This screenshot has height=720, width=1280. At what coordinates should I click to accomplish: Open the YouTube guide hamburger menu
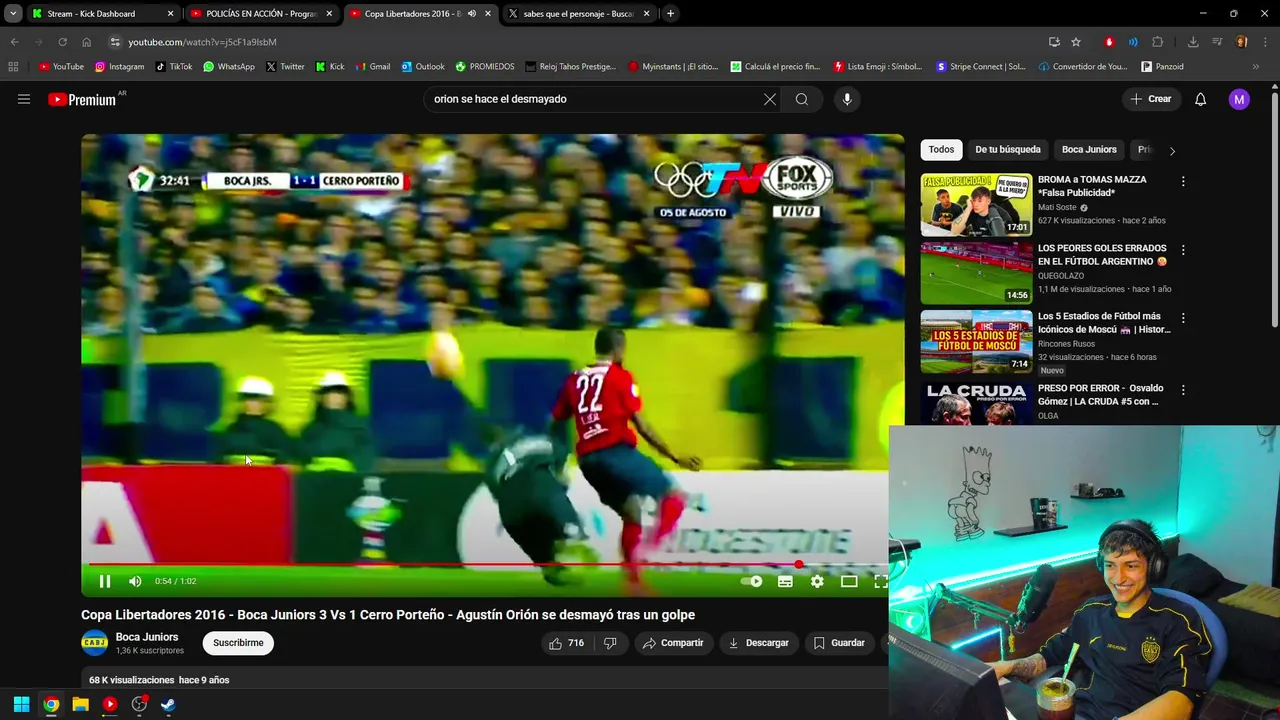pos(24,99)
